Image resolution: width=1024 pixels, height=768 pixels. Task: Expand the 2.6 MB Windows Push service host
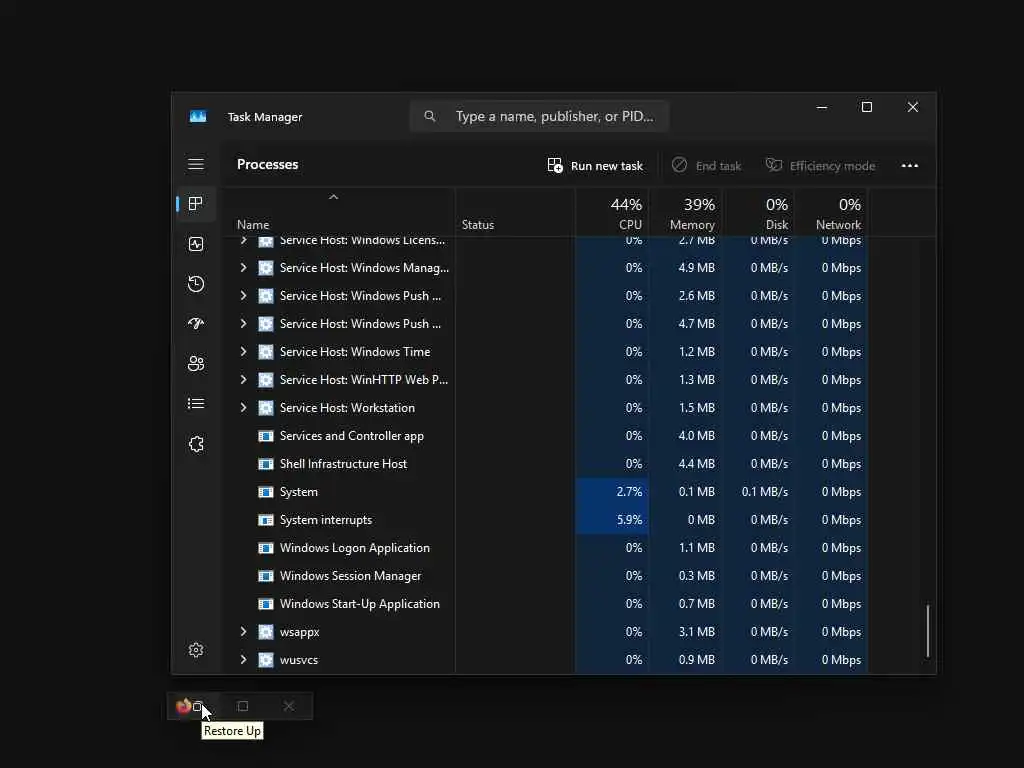point(243,296)
